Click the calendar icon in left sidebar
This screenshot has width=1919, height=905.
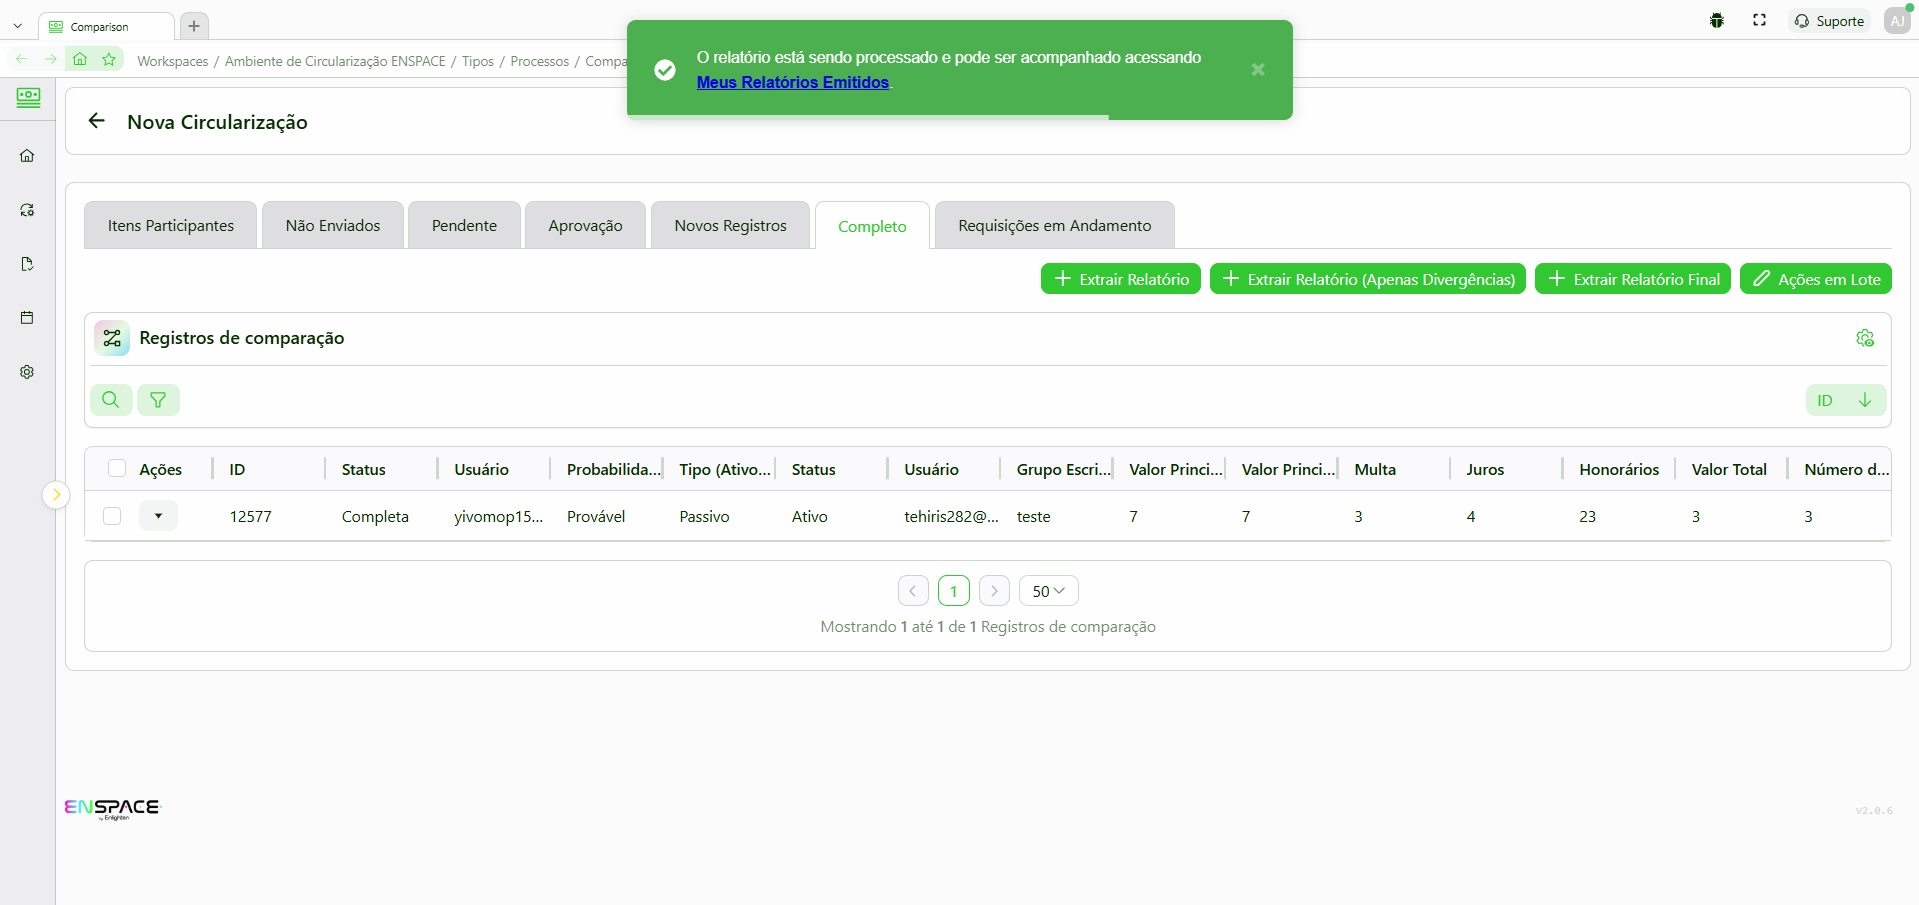pyautogui.click(x=27, y=318)
